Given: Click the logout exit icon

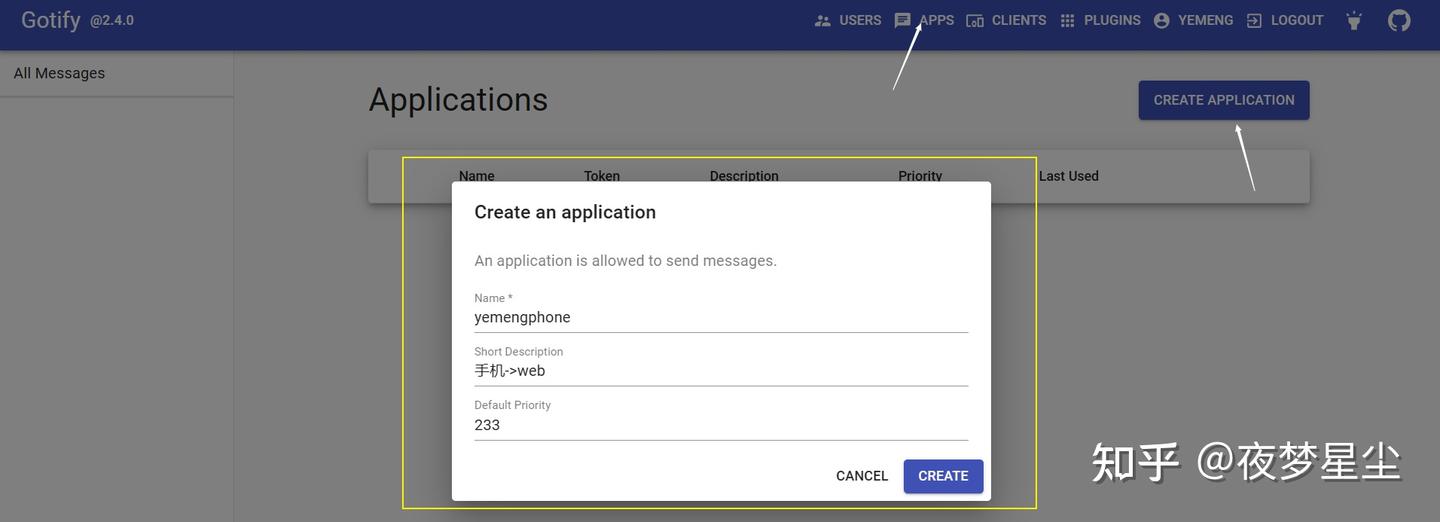Looking at the screenshot, I should 1254,20.
